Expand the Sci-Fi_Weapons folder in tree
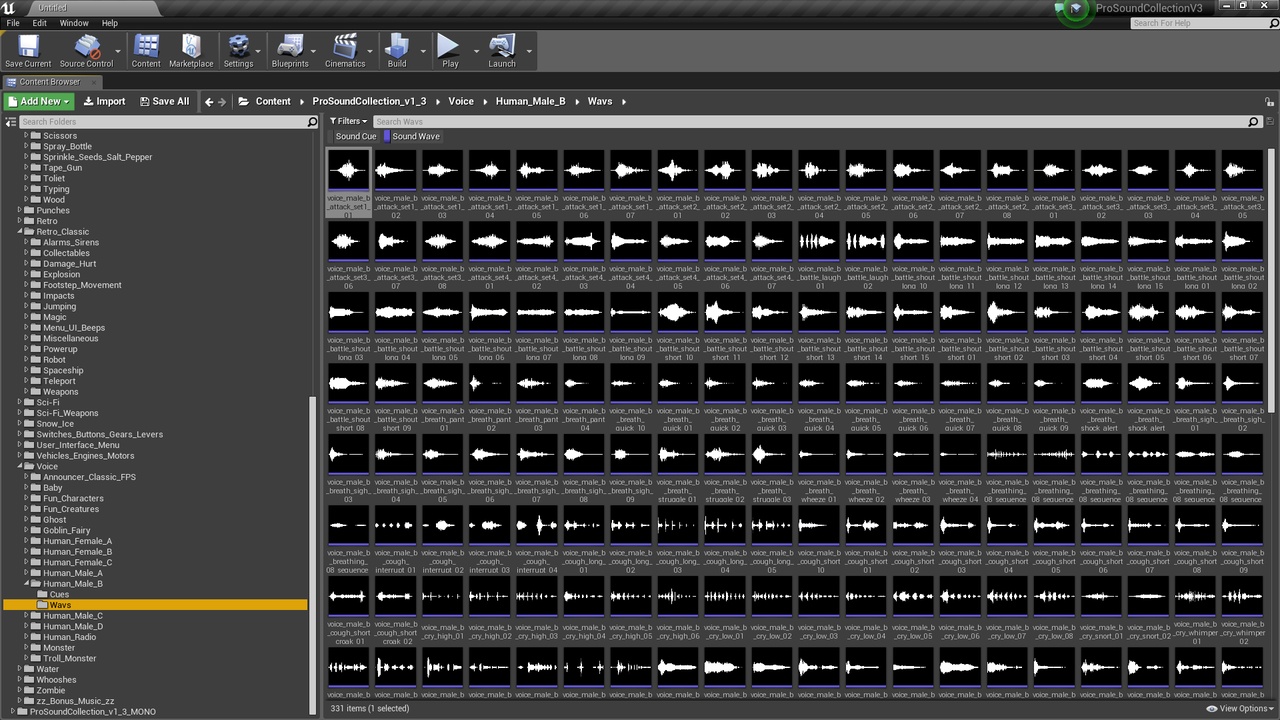Image resolution: width=1280 pixels, height=720 pixels. pyautogui.click(x=20, y=413)
